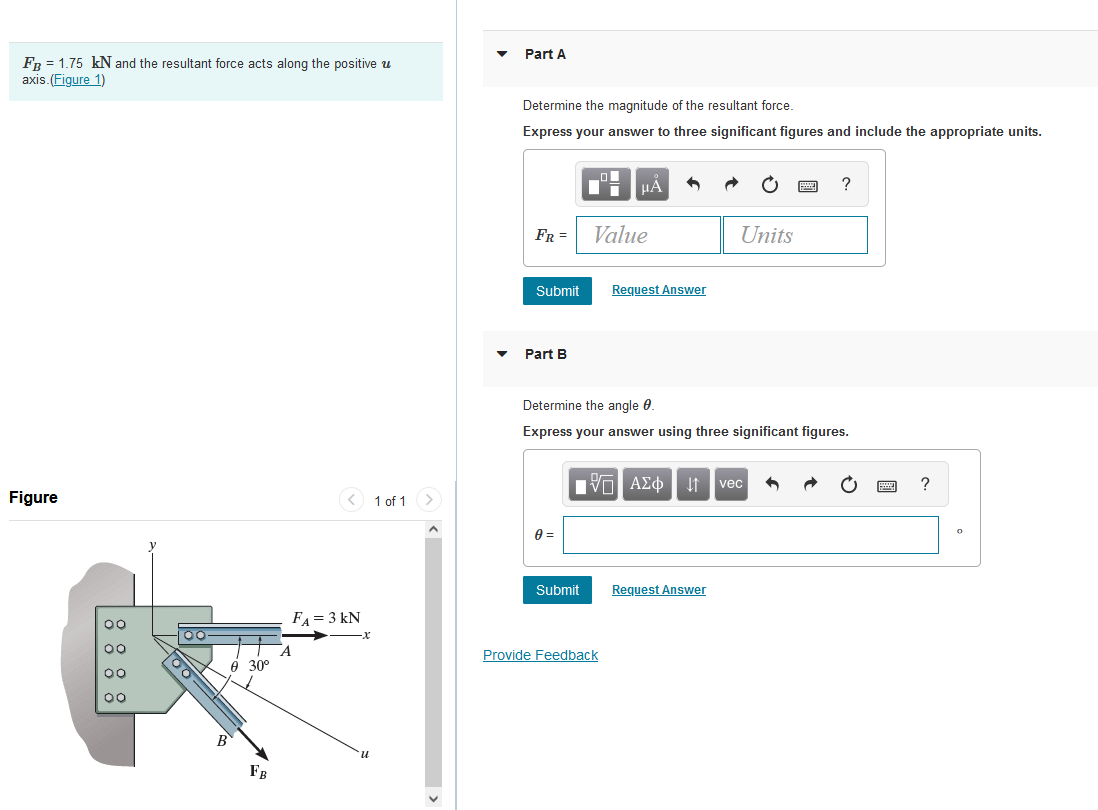
Task: Open the Provide Feedback link
Action: (540, 655)
